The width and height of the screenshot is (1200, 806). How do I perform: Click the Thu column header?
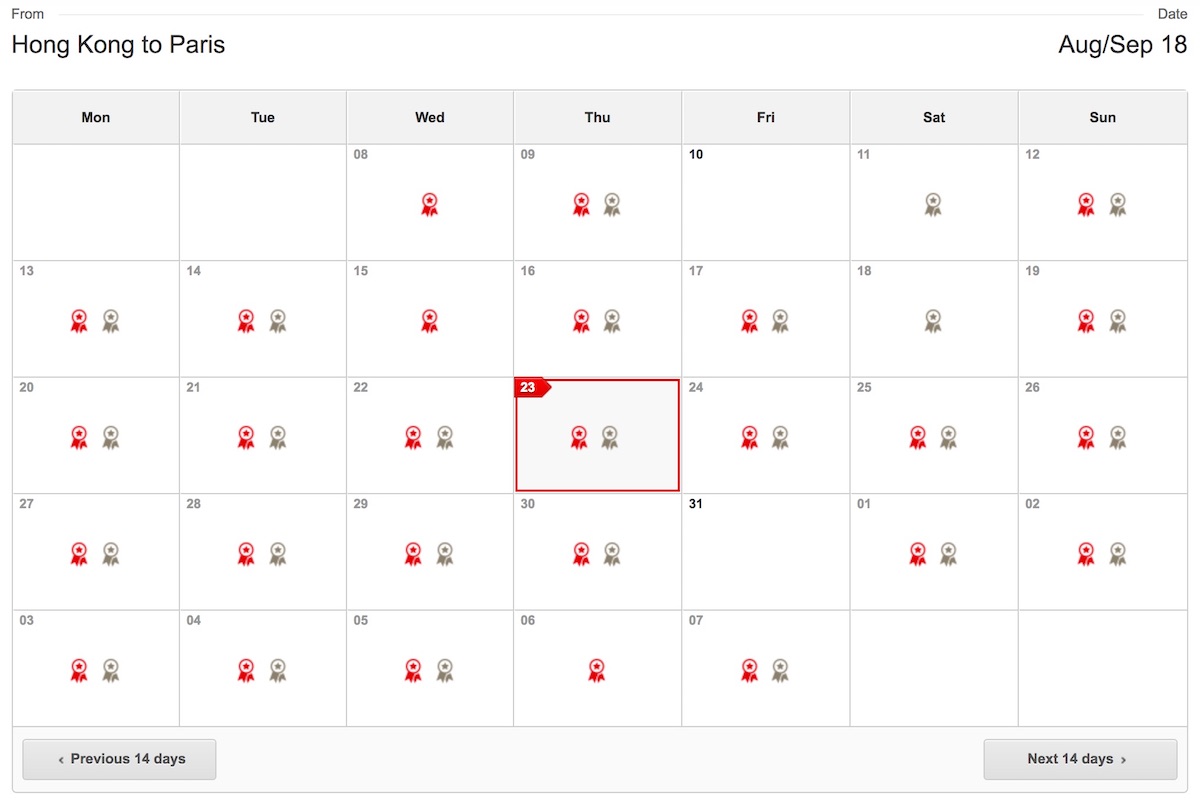[x=598, y=117]
